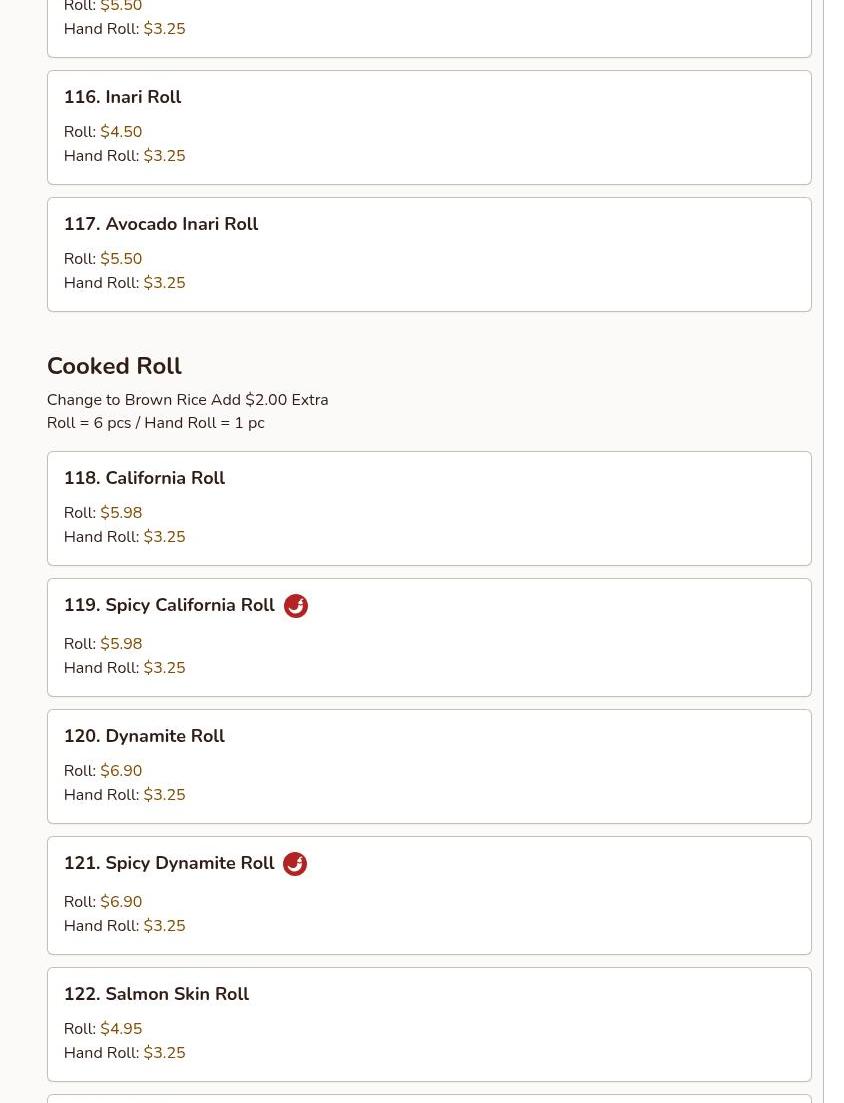Viewport: 844px width, 1103px height.
Task: Click the spicy pepper icon beside Spicy Dynamite Roll
Action: tap(295, 864)
